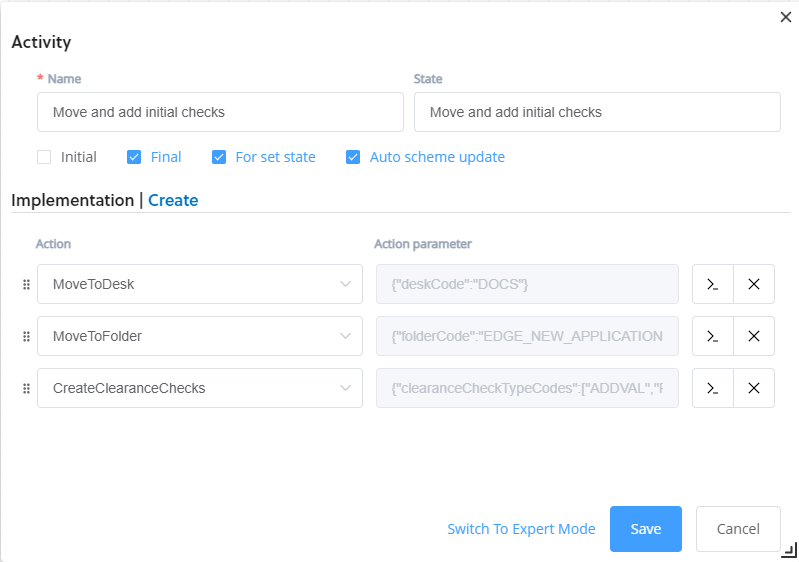The width and height of the screenshot is (799, 562).
Task: Focus the State input field
Action: (597, 112)
